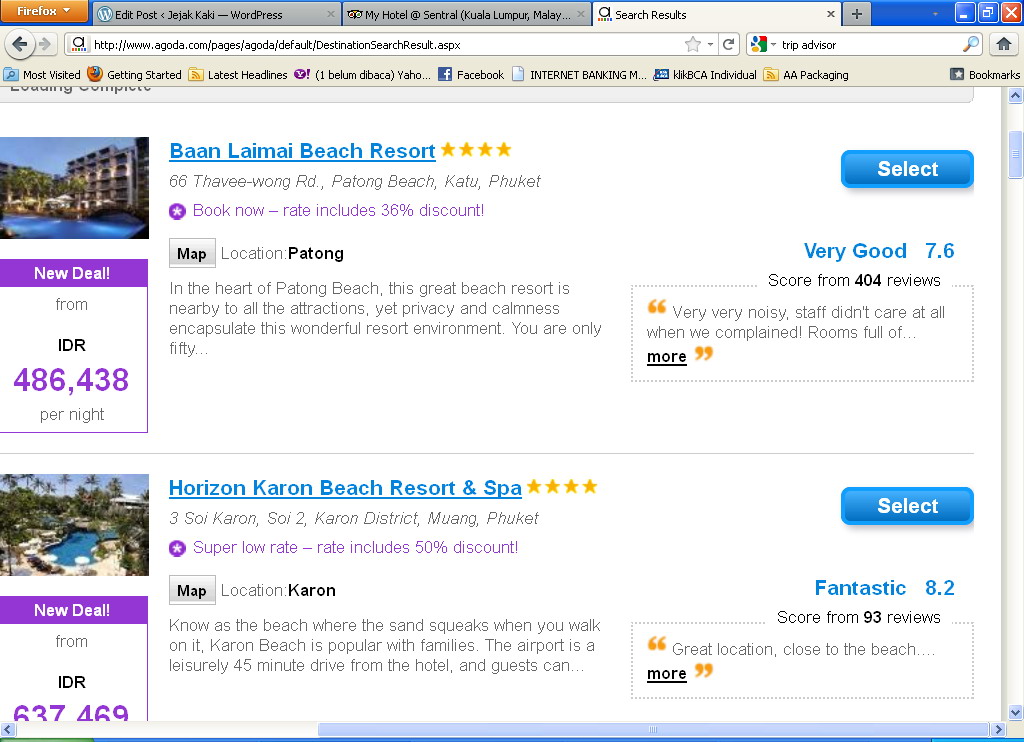Click in the address bar URL field

coord(380,45)
